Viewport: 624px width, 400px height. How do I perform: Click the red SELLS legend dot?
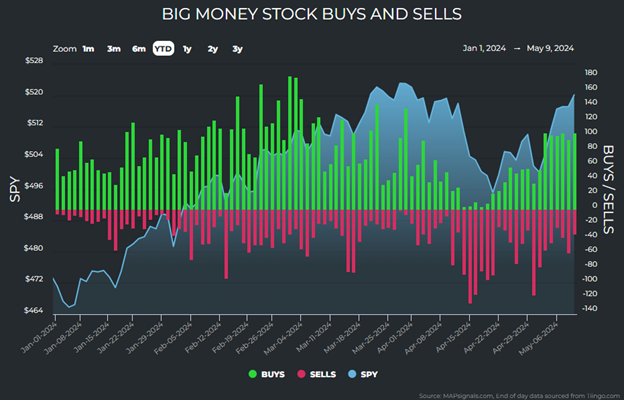[x=302, y=374]
